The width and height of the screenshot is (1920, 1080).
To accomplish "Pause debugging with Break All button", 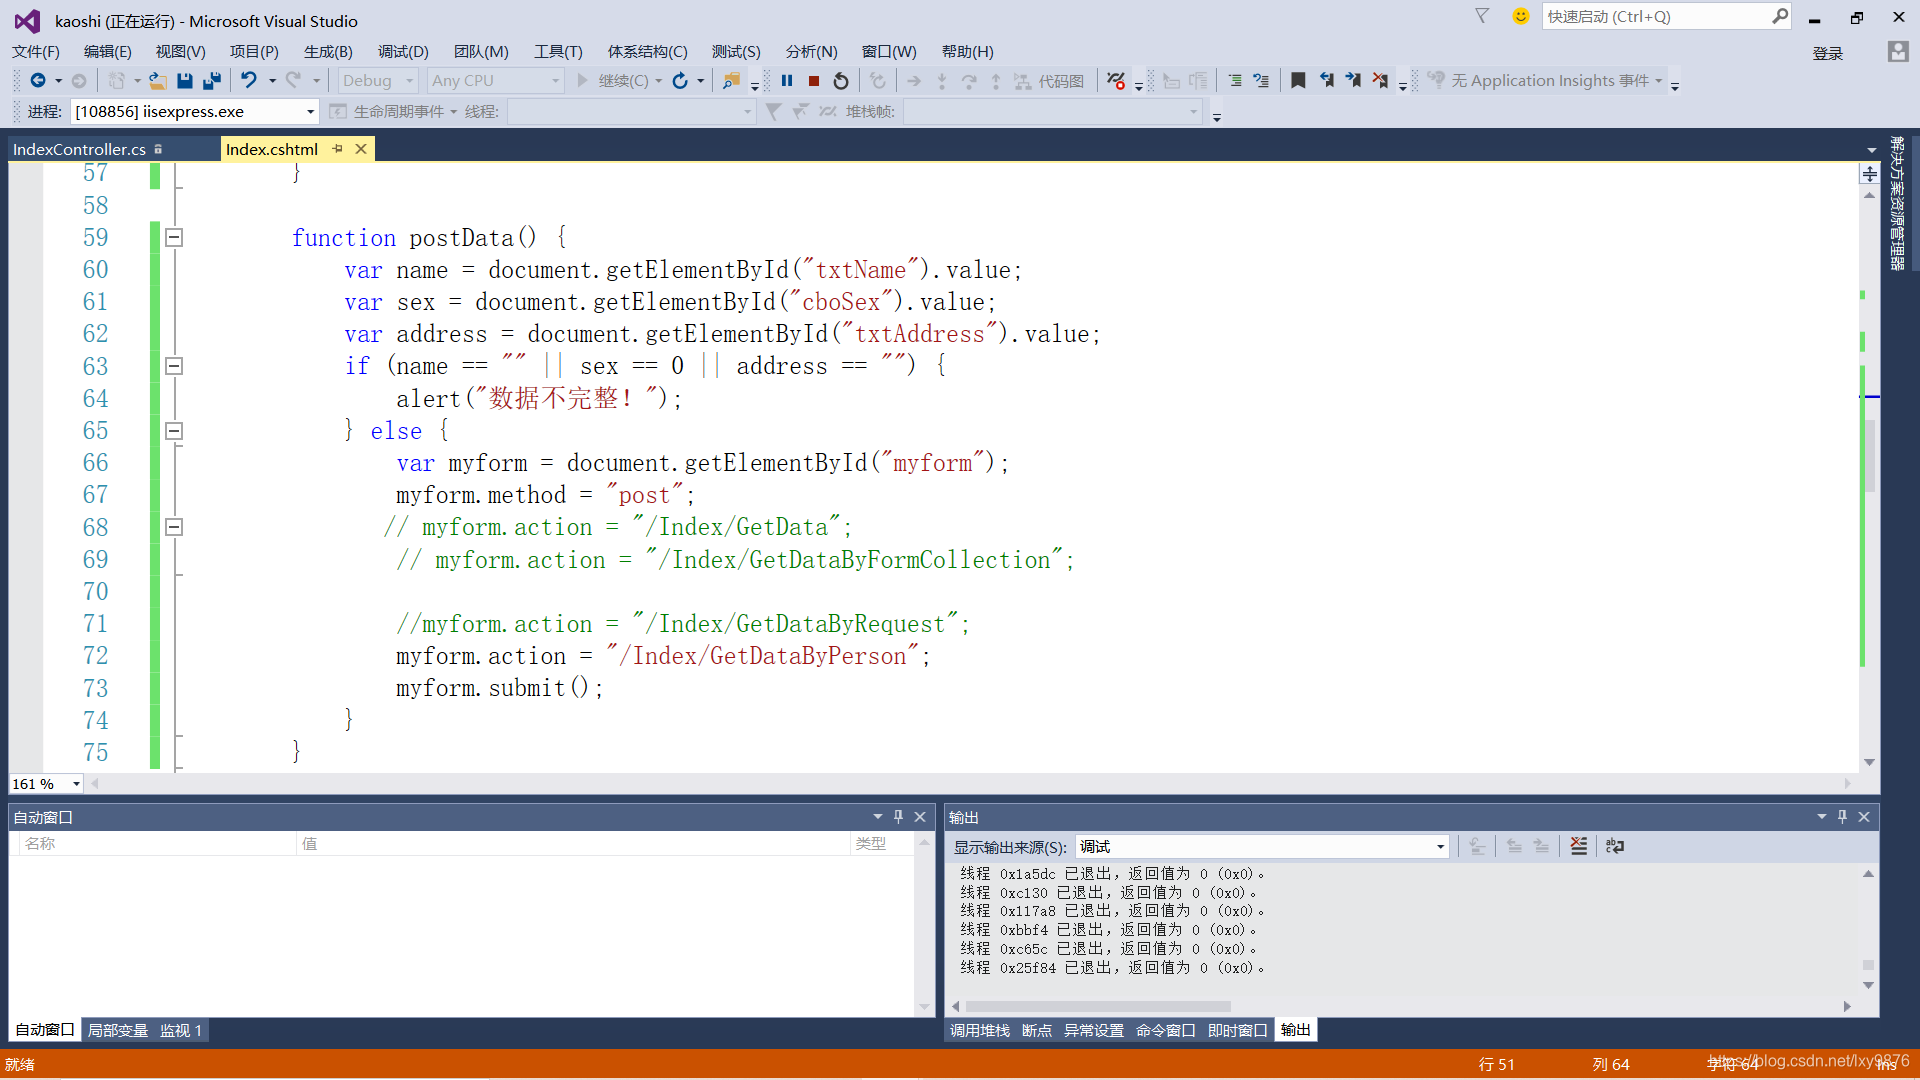I will [x=787, y=81].
